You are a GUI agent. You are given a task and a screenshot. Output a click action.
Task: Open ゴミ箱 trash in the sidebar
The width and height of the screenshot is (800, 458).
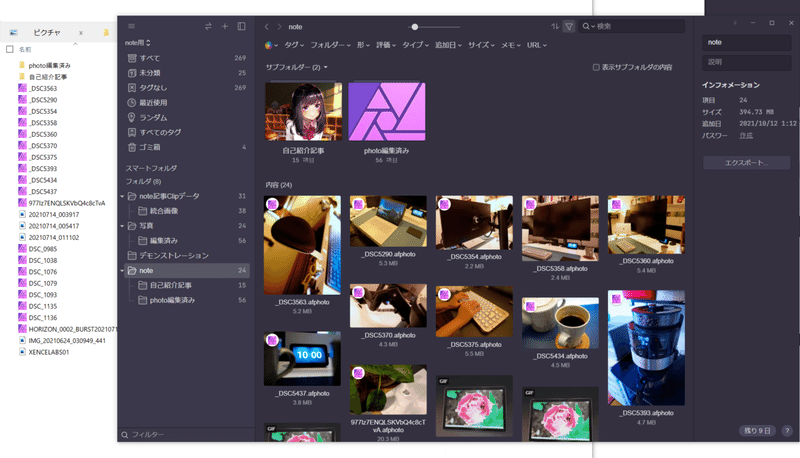tap(186, 147)
